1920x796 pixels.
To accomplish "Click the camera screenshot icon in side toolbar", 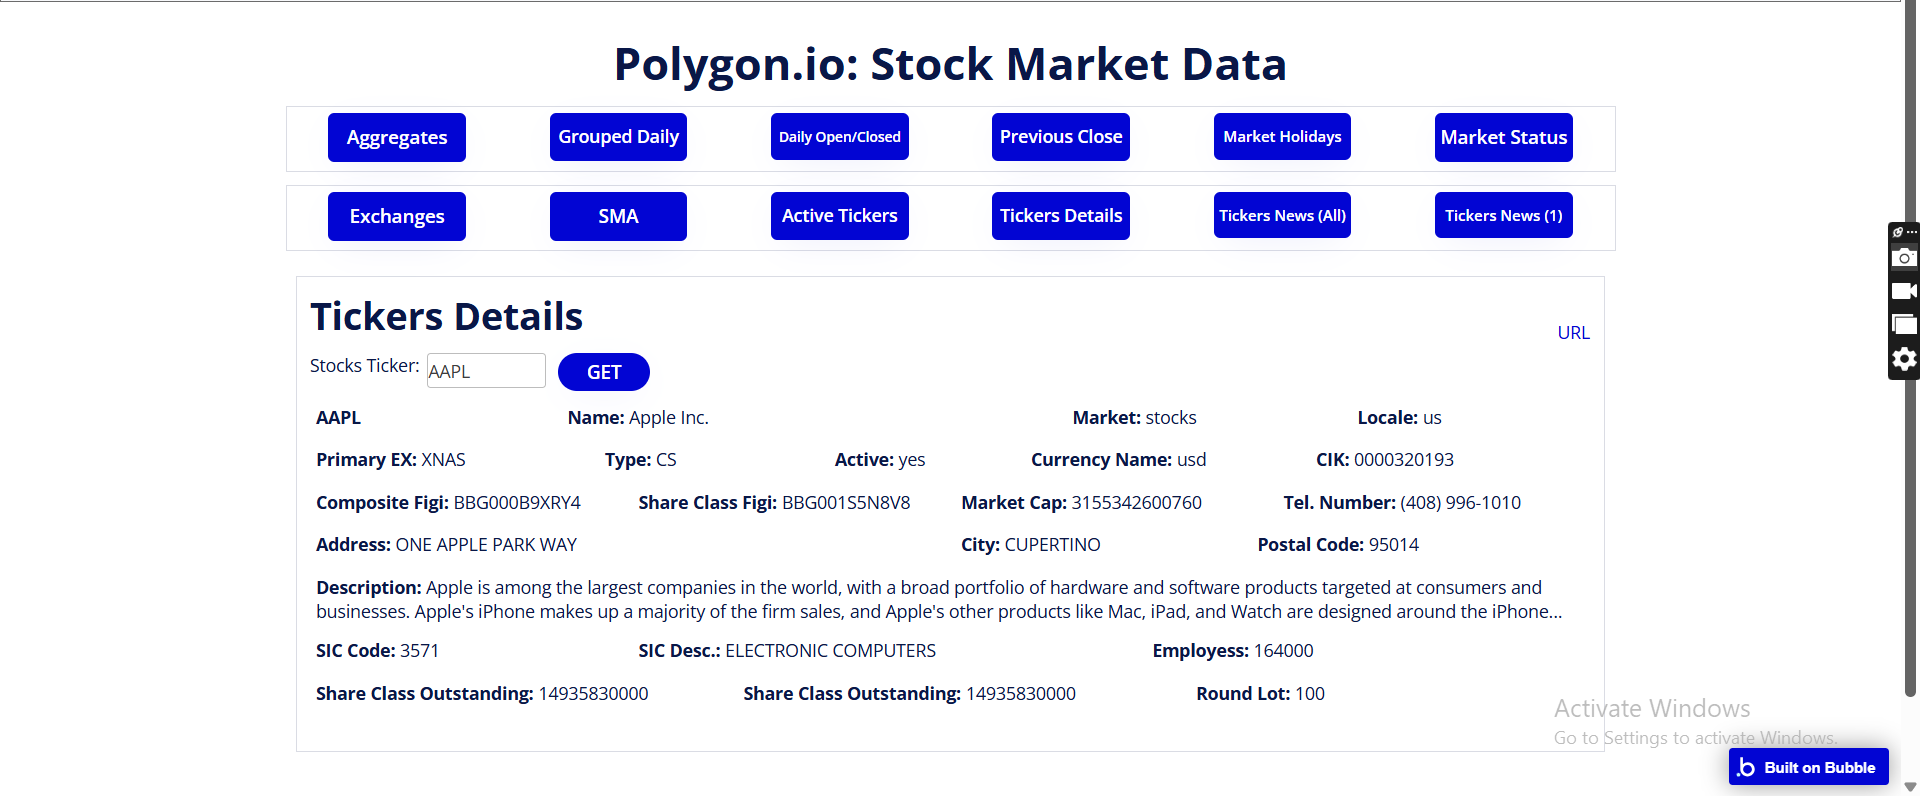I will [1904, 258].
